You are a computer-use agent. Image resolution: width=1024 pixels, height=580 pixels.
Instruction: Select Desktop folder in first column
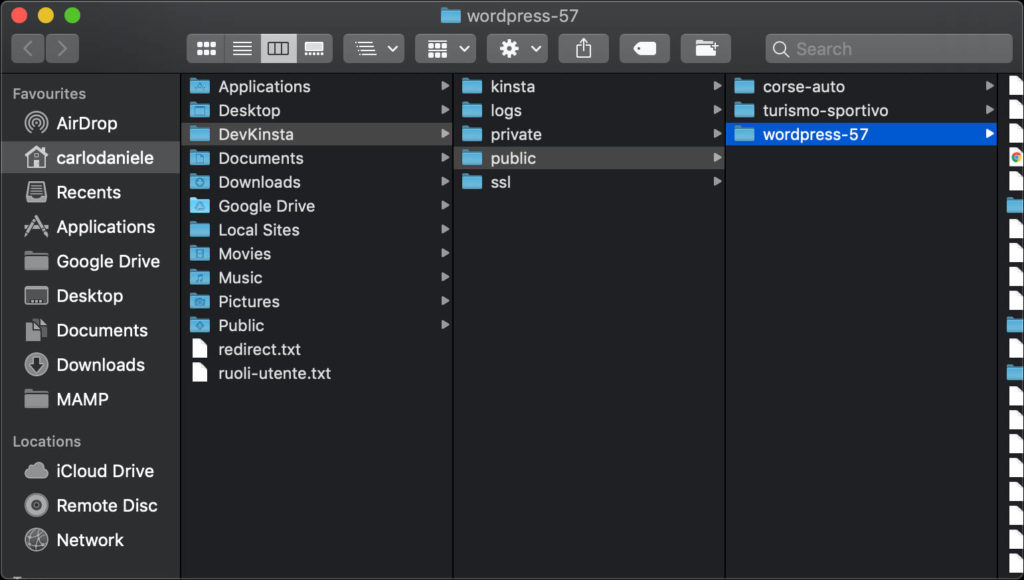[x=317, y=110]
